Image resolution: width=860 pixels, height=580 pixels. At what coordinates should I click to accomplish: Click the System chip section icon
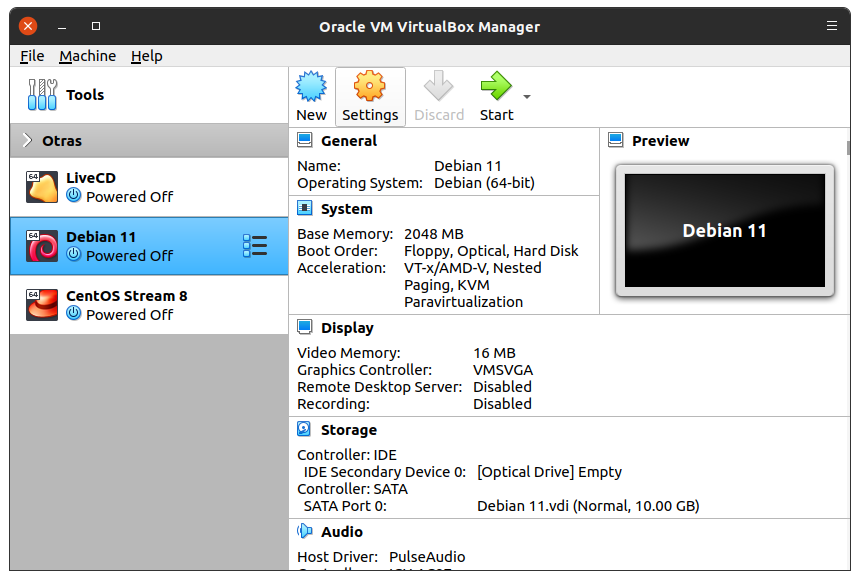pyautogui.click(x=305, y=209)
